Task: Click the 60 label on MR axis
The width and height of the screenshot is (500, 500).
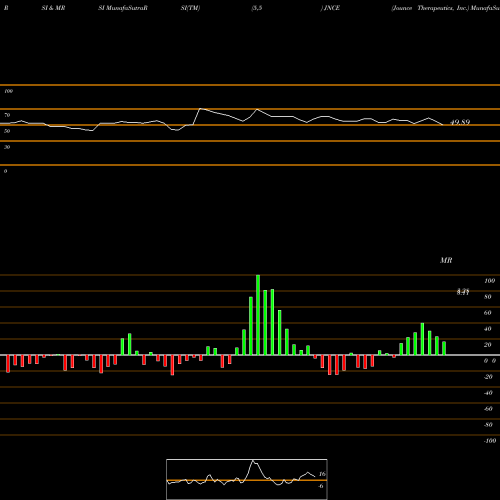Action: 488,313
